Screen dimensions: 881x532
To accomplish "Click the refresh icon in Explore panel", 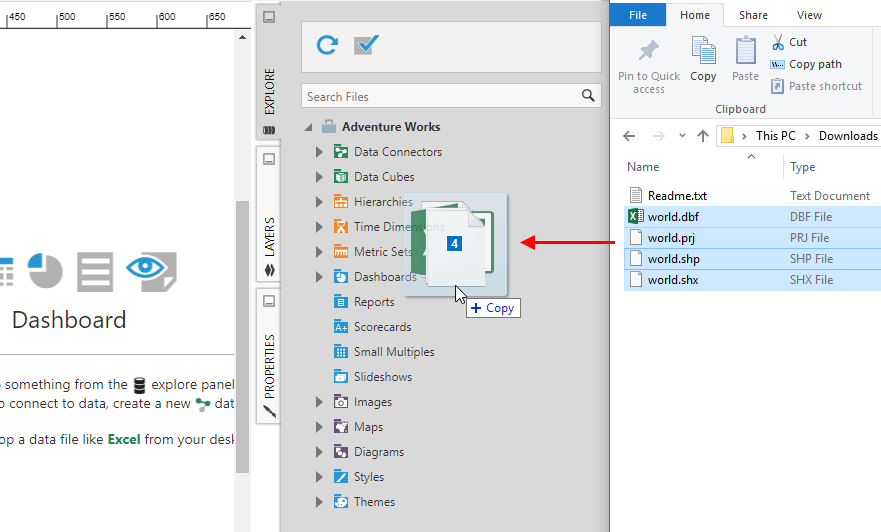I will [x=327, y=45].
